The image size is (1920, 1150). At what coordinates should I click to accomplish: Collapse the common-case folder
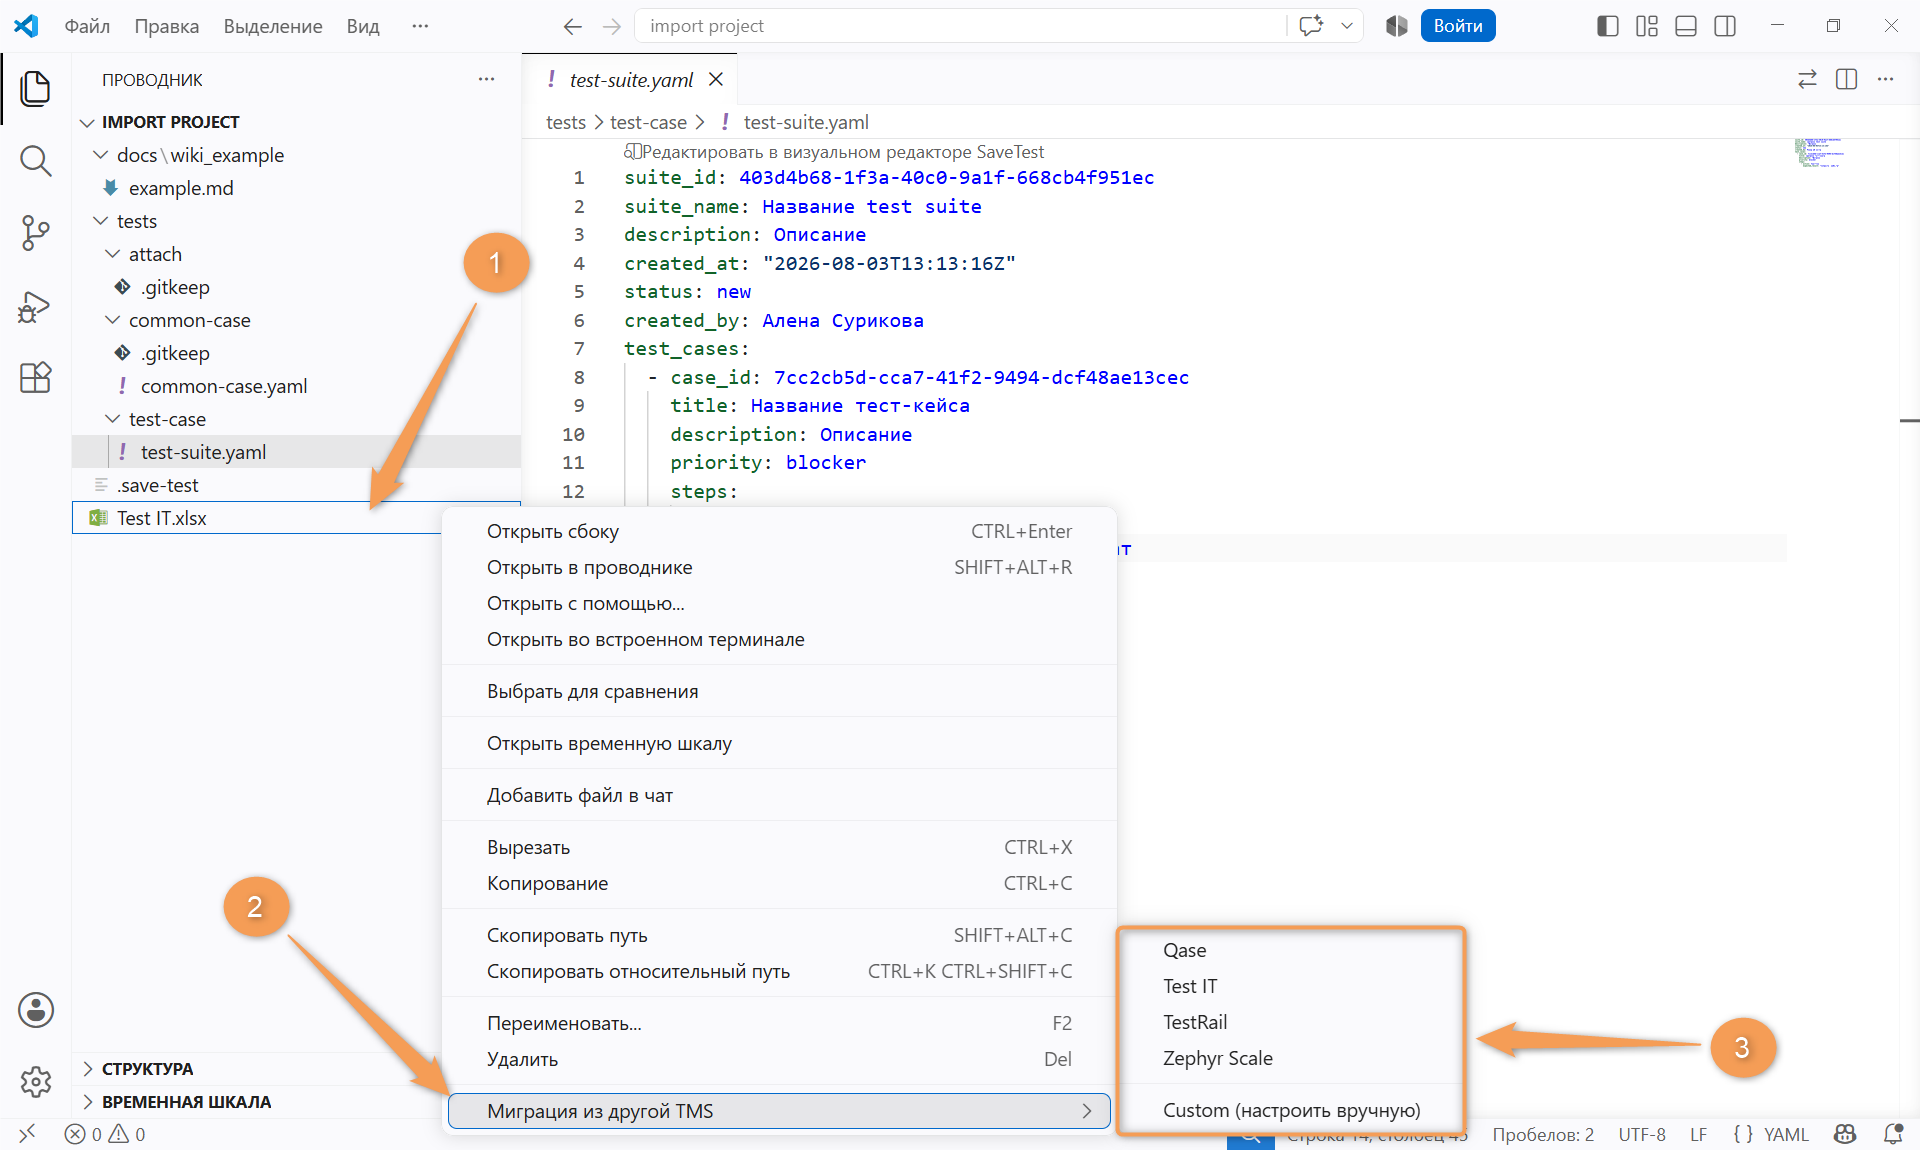112,320
